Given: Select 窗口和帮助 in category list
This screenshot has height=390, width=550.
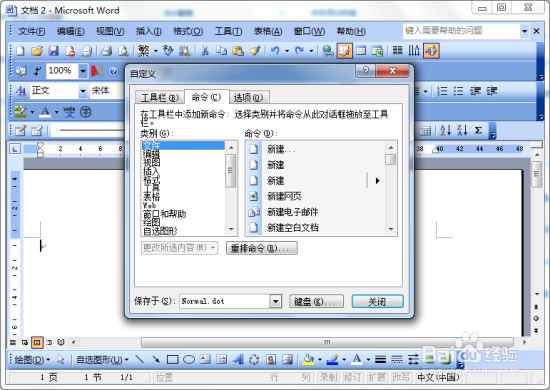Looking at the screenshot, I should point(183,214).
